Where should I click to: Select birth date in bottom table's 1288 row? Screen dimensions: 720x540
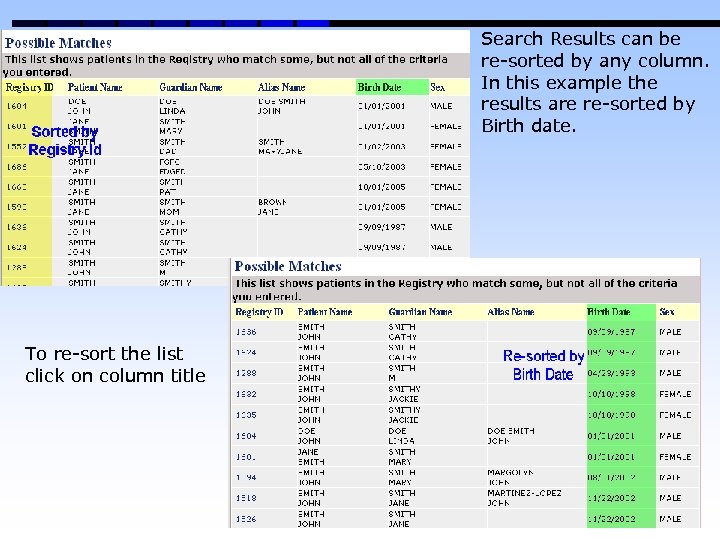(x=611, y=373)
